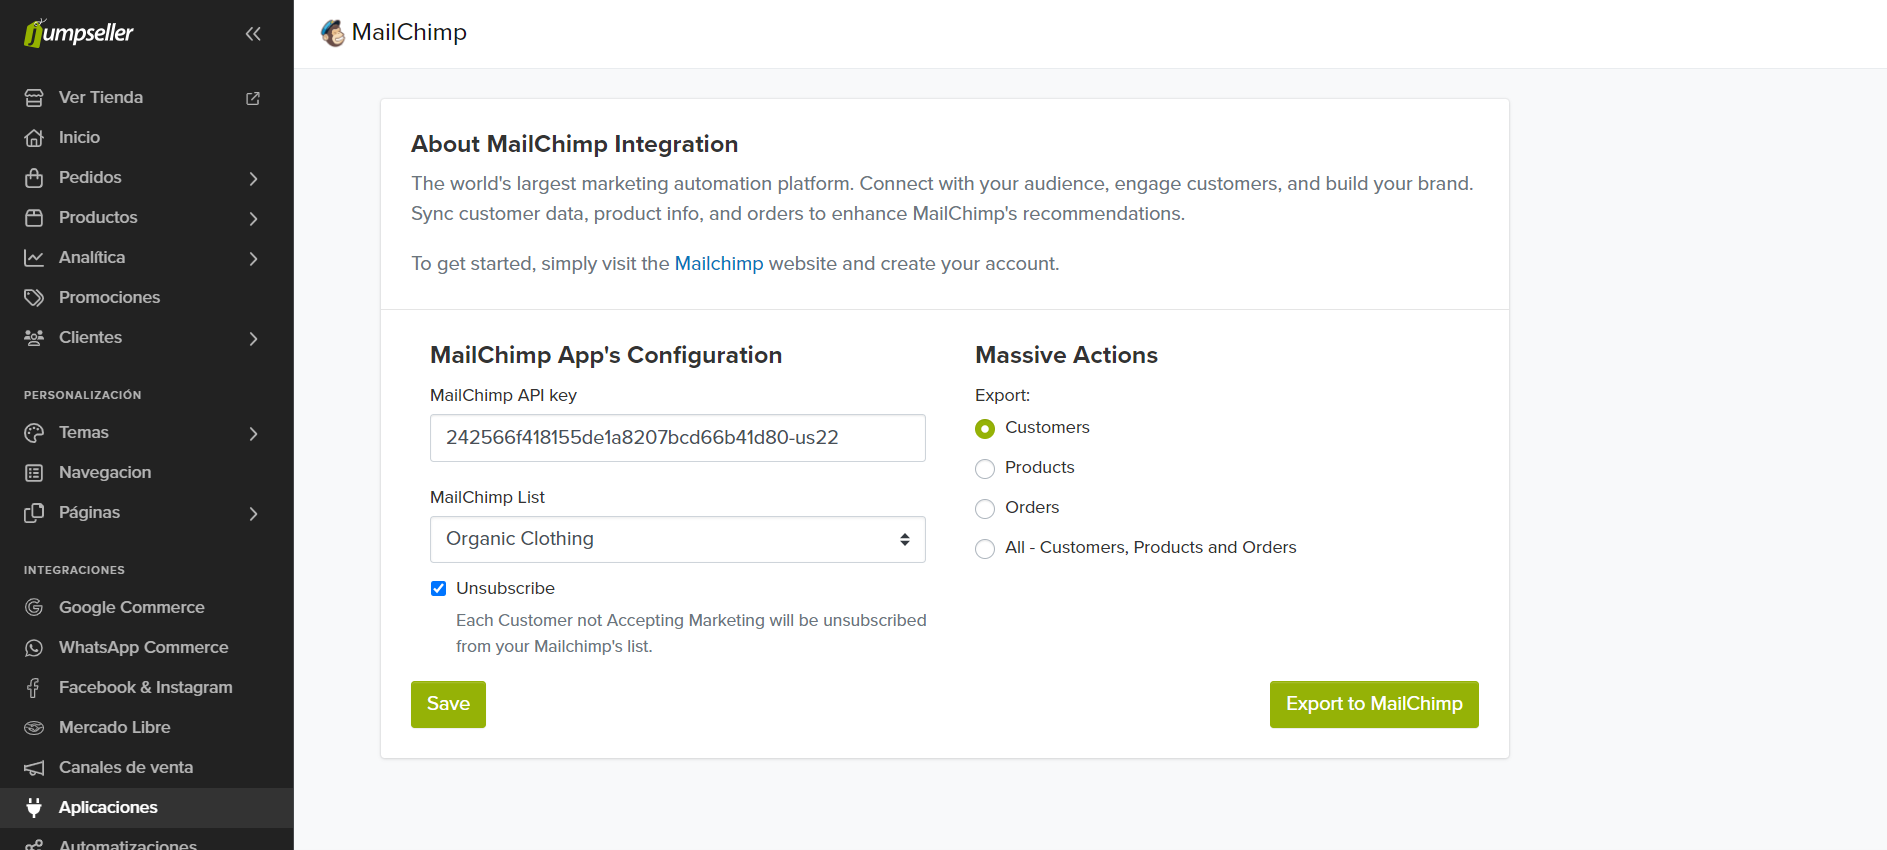
Task: Expand the Analítica submenu chevron
Action: tap(253, 258)
